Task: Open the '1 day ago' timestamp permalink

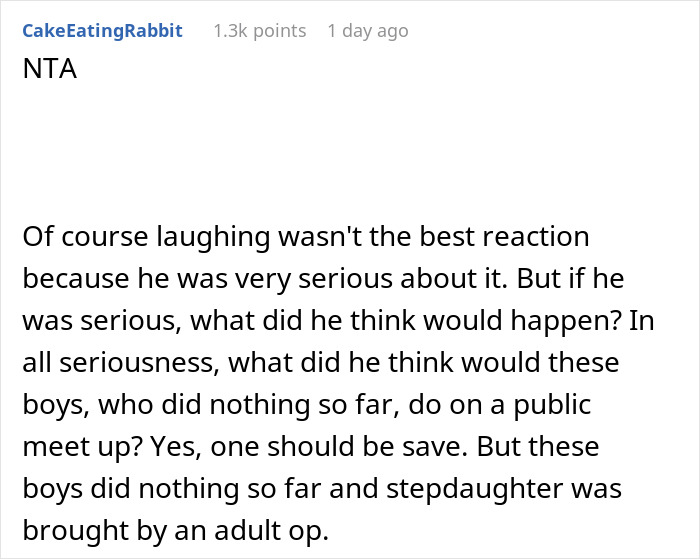Action: coord(368,31)
